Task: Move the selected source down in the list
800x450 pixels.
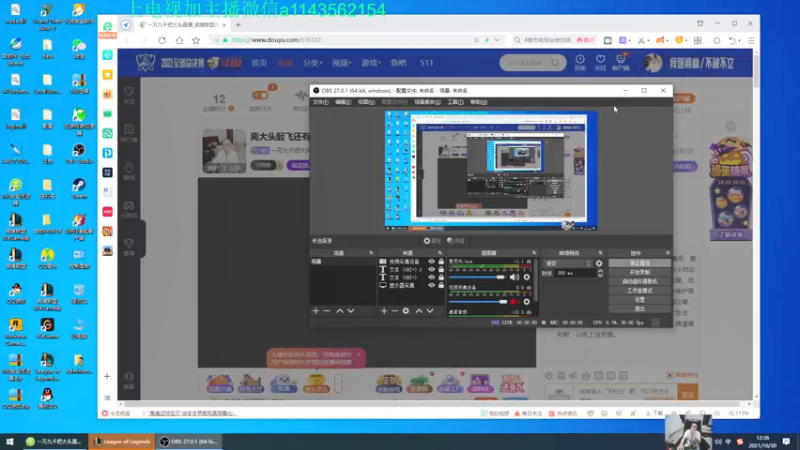Action: pos(430,311)
